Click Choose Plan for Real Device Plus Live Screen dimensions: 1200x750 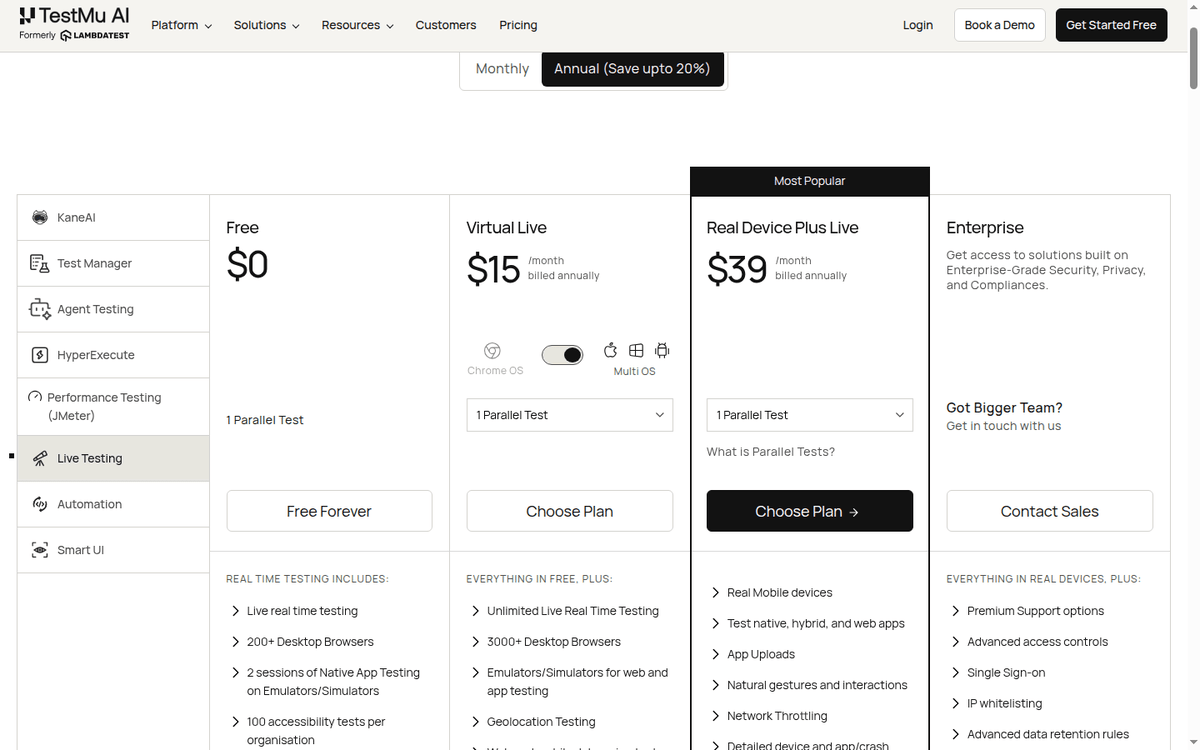pos(810,511)
